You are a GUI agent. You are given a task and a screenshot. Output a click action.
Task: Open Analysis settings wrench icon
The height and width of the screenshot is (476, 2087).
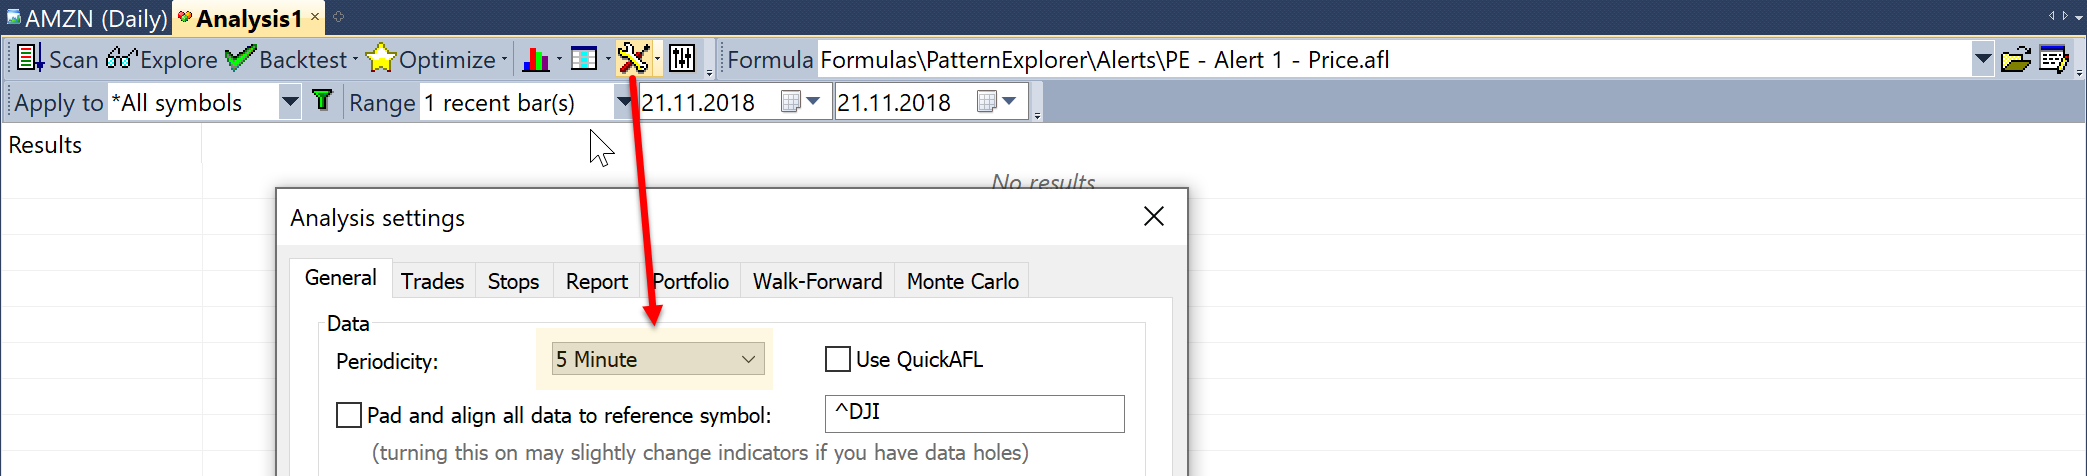click(633, 59)
